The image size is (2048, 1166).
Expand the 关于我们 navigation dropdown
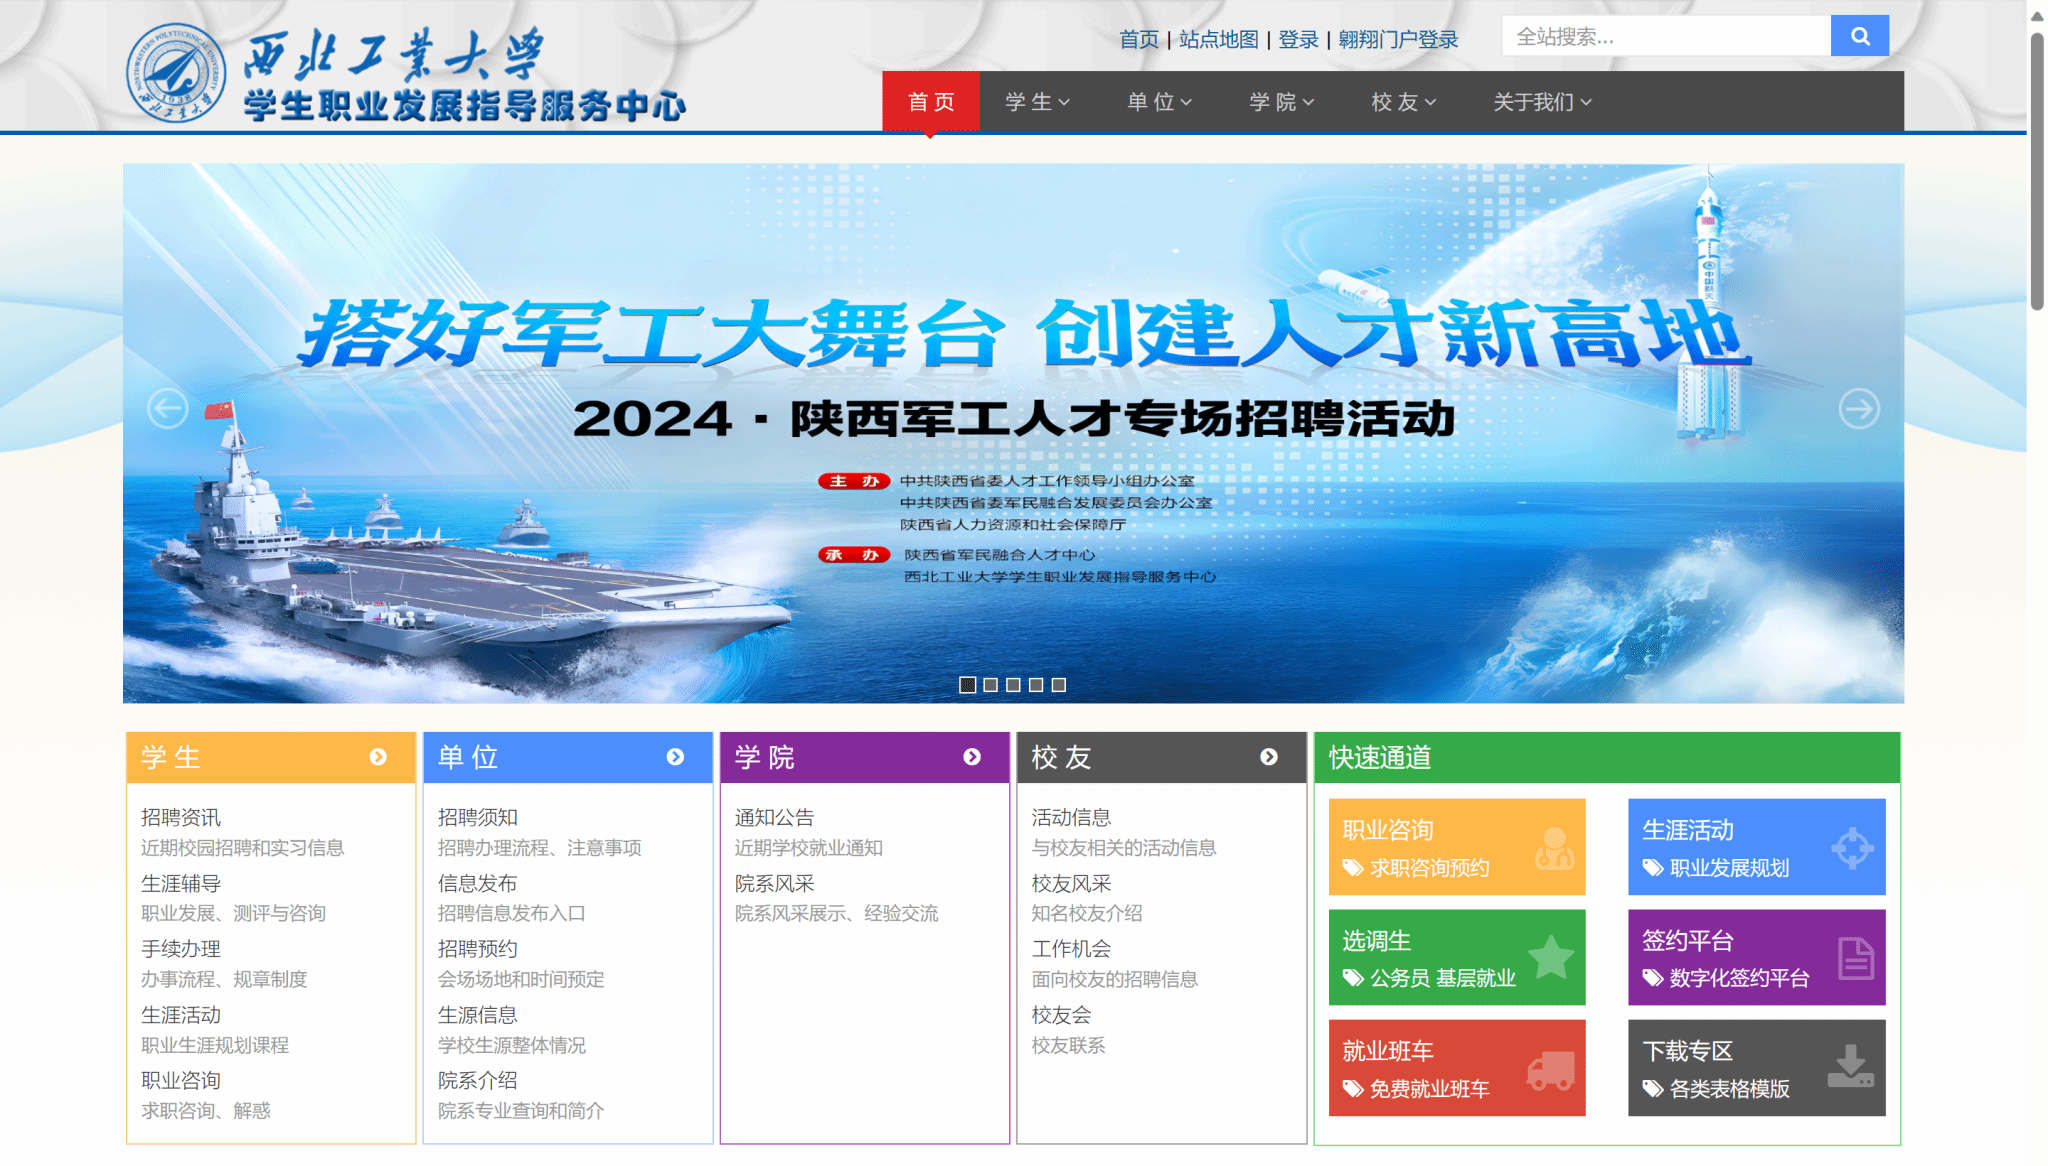[1542, 102]
